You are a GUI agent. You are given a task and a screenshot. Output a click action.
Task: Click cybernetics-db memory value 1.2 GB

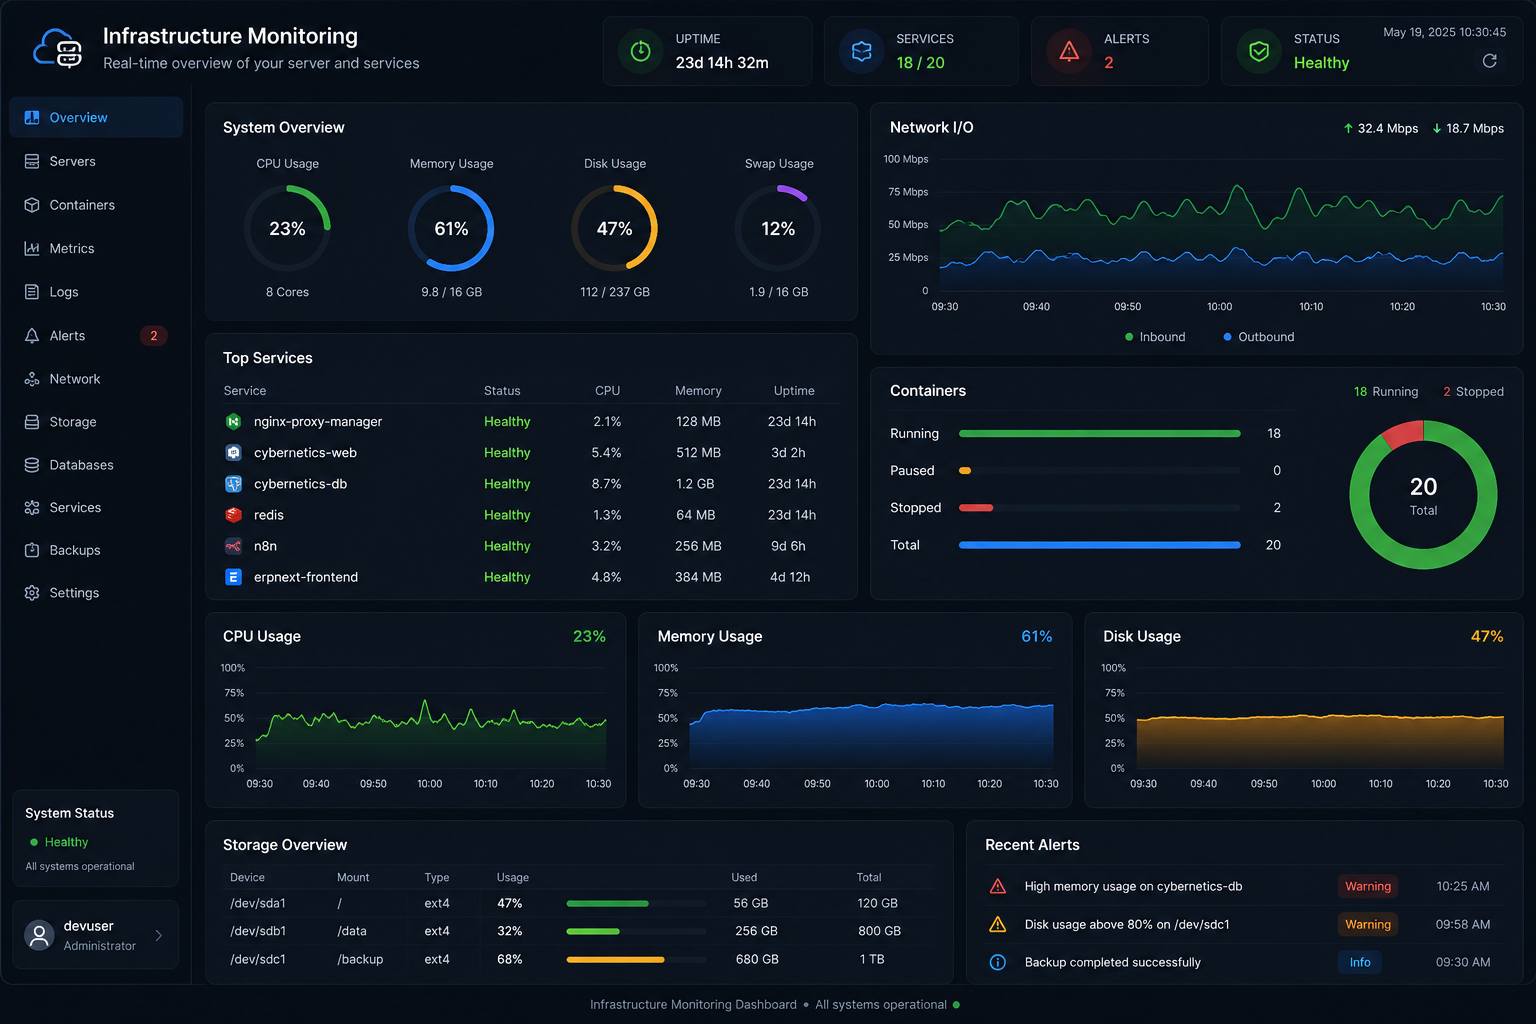(x=695, y=484)
